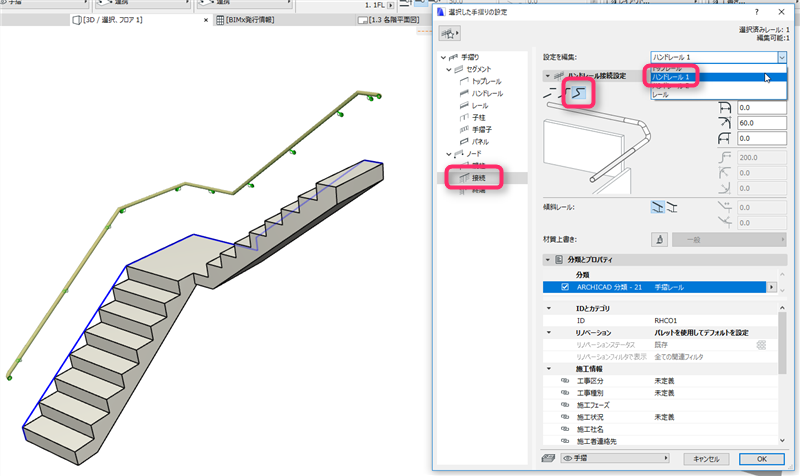Select 接続 node in the settings tree
800x476 pixels.
click(479, 178)
